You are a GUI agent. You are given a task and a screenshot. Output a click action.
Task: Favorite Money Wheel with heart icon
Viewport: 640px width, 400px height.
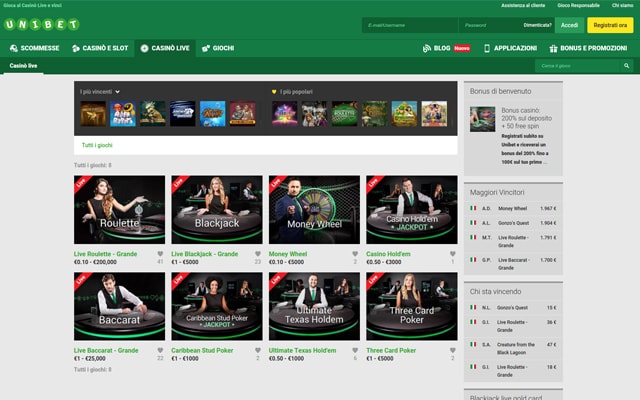(x=355, y=254)
